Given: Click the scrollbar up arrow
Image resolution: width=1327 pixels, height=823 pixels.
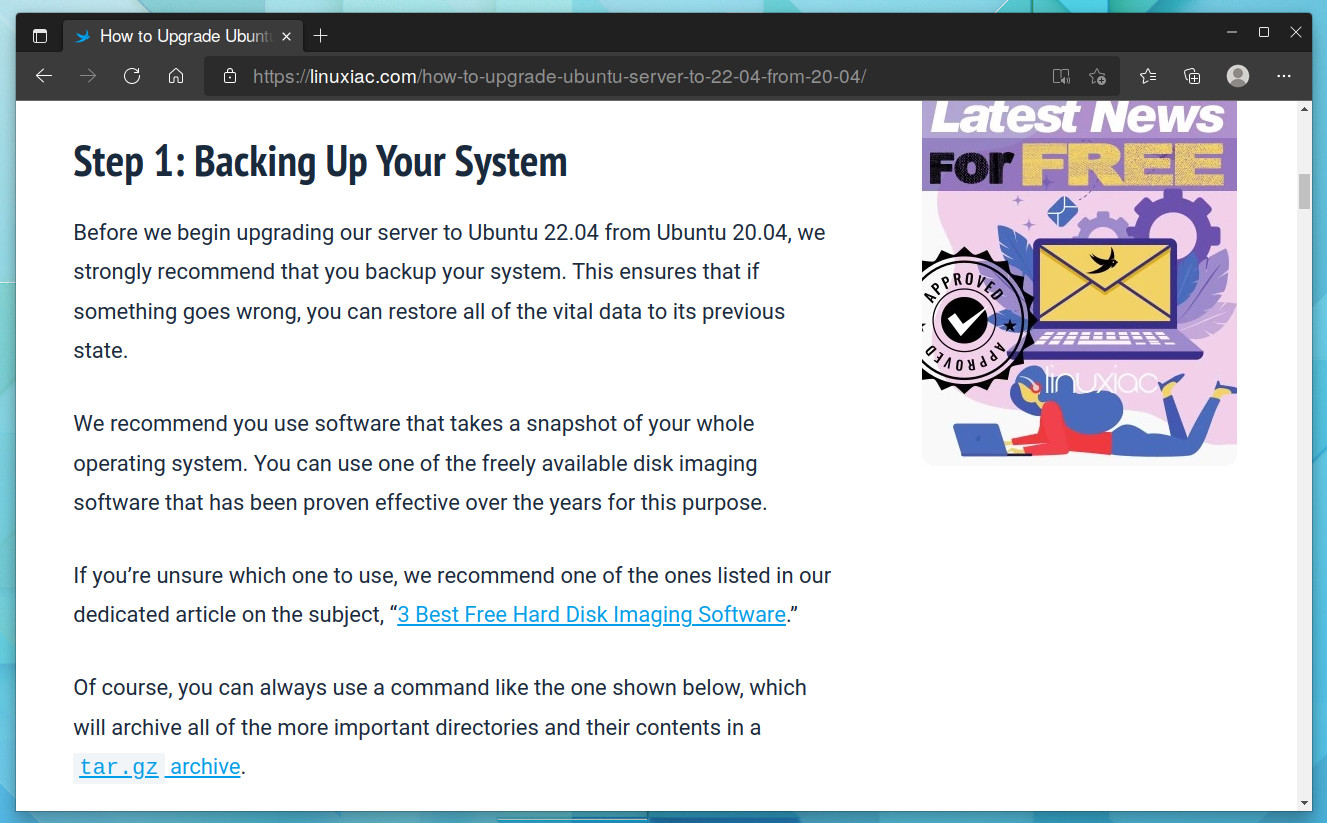Looking at the screenshot, I should [x=1304, y=108].
